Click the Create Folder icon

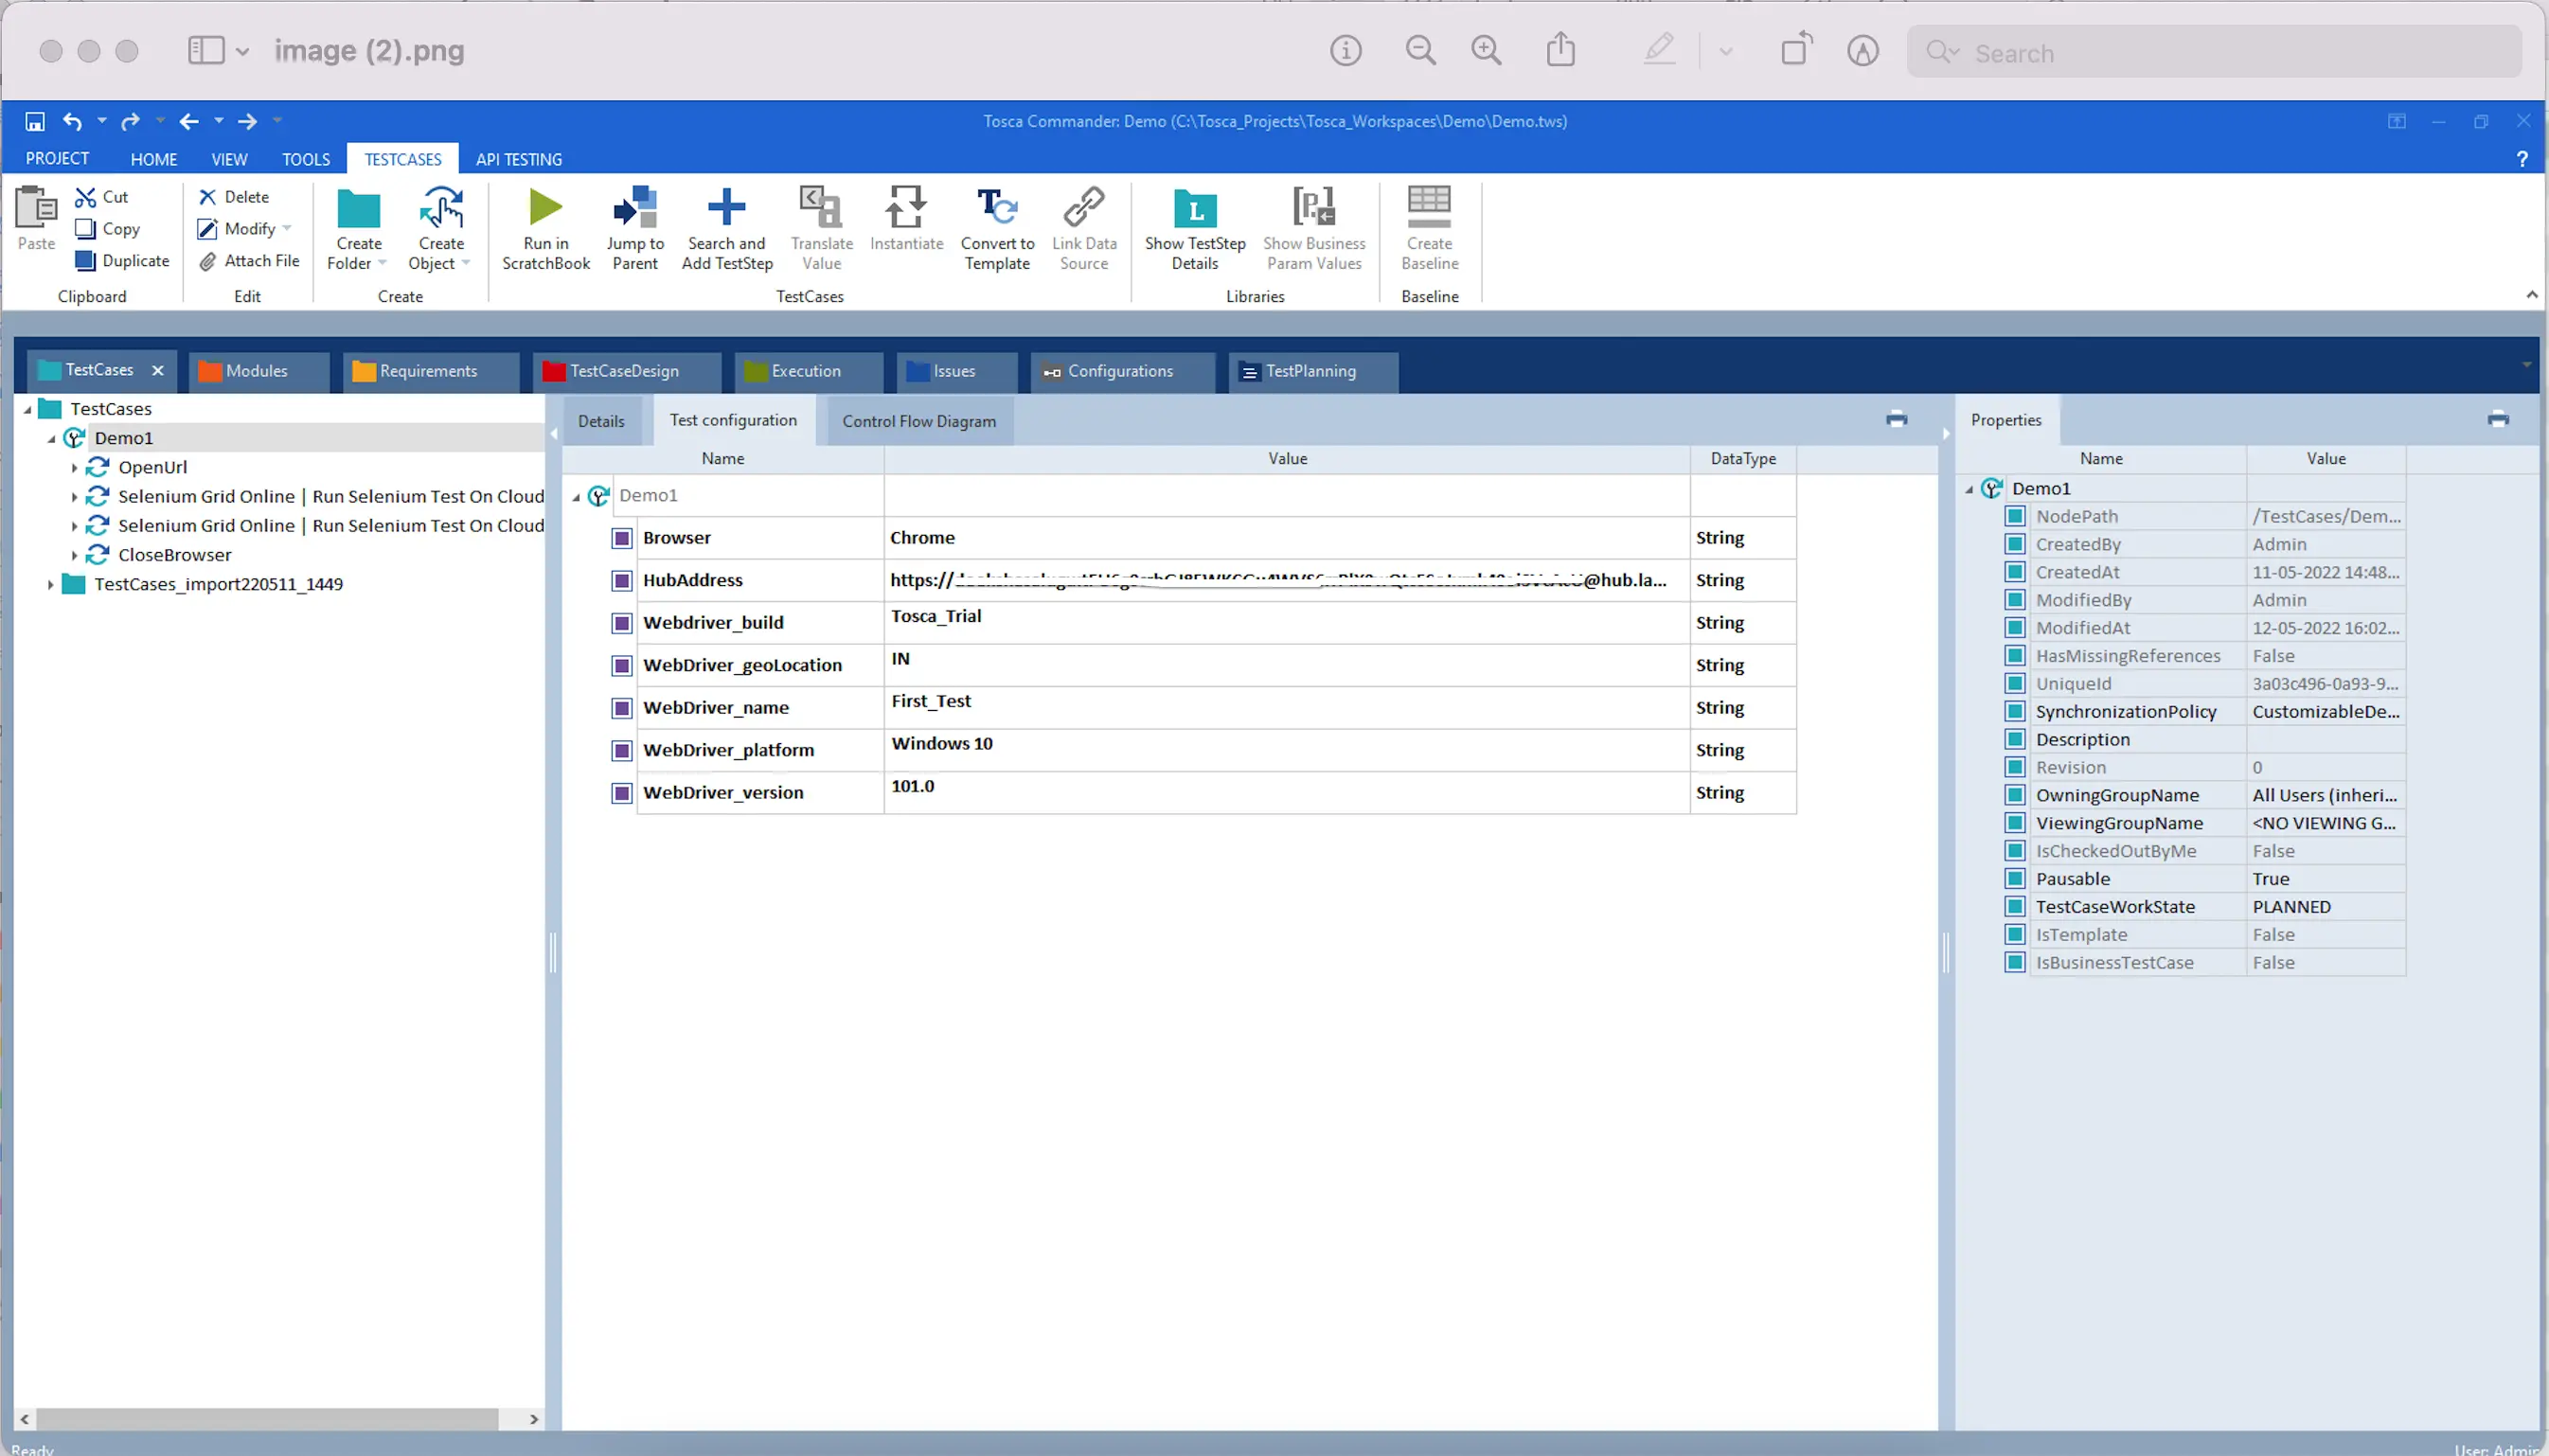358,210
